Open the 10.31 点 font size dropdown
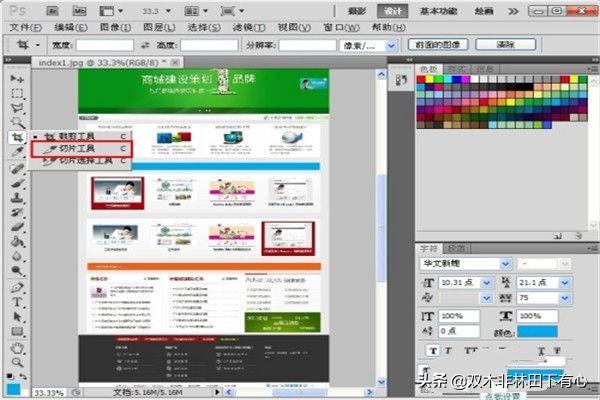 pyautogui.click(x=487, y=283)
